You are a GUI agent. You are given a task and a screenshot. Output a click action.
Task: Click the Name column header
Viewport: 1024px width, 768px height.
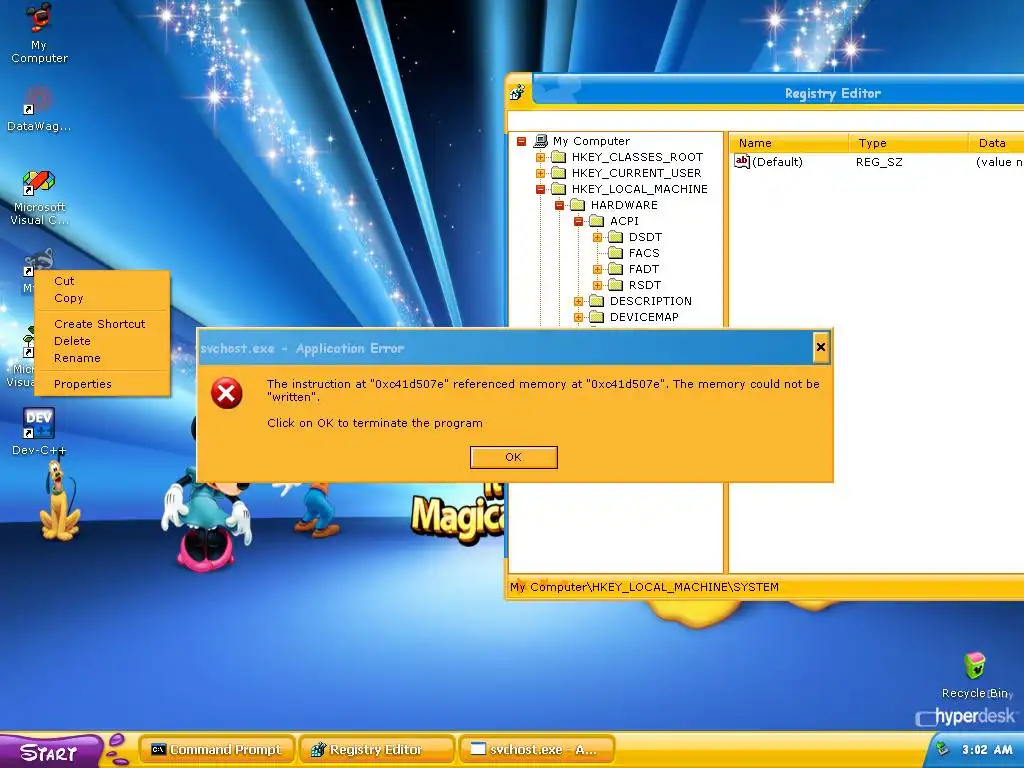pyautogui.click(x=789, y=143)
